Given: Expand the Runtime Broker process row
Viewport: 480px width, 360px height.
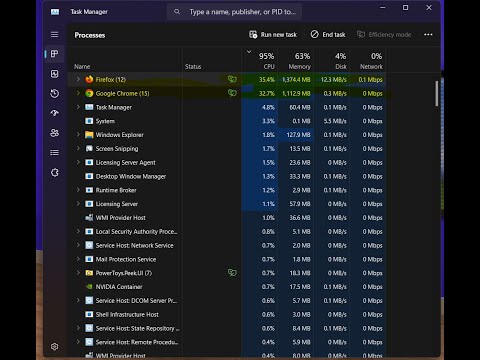Looking at the screenshot, I should click(78, 190).
